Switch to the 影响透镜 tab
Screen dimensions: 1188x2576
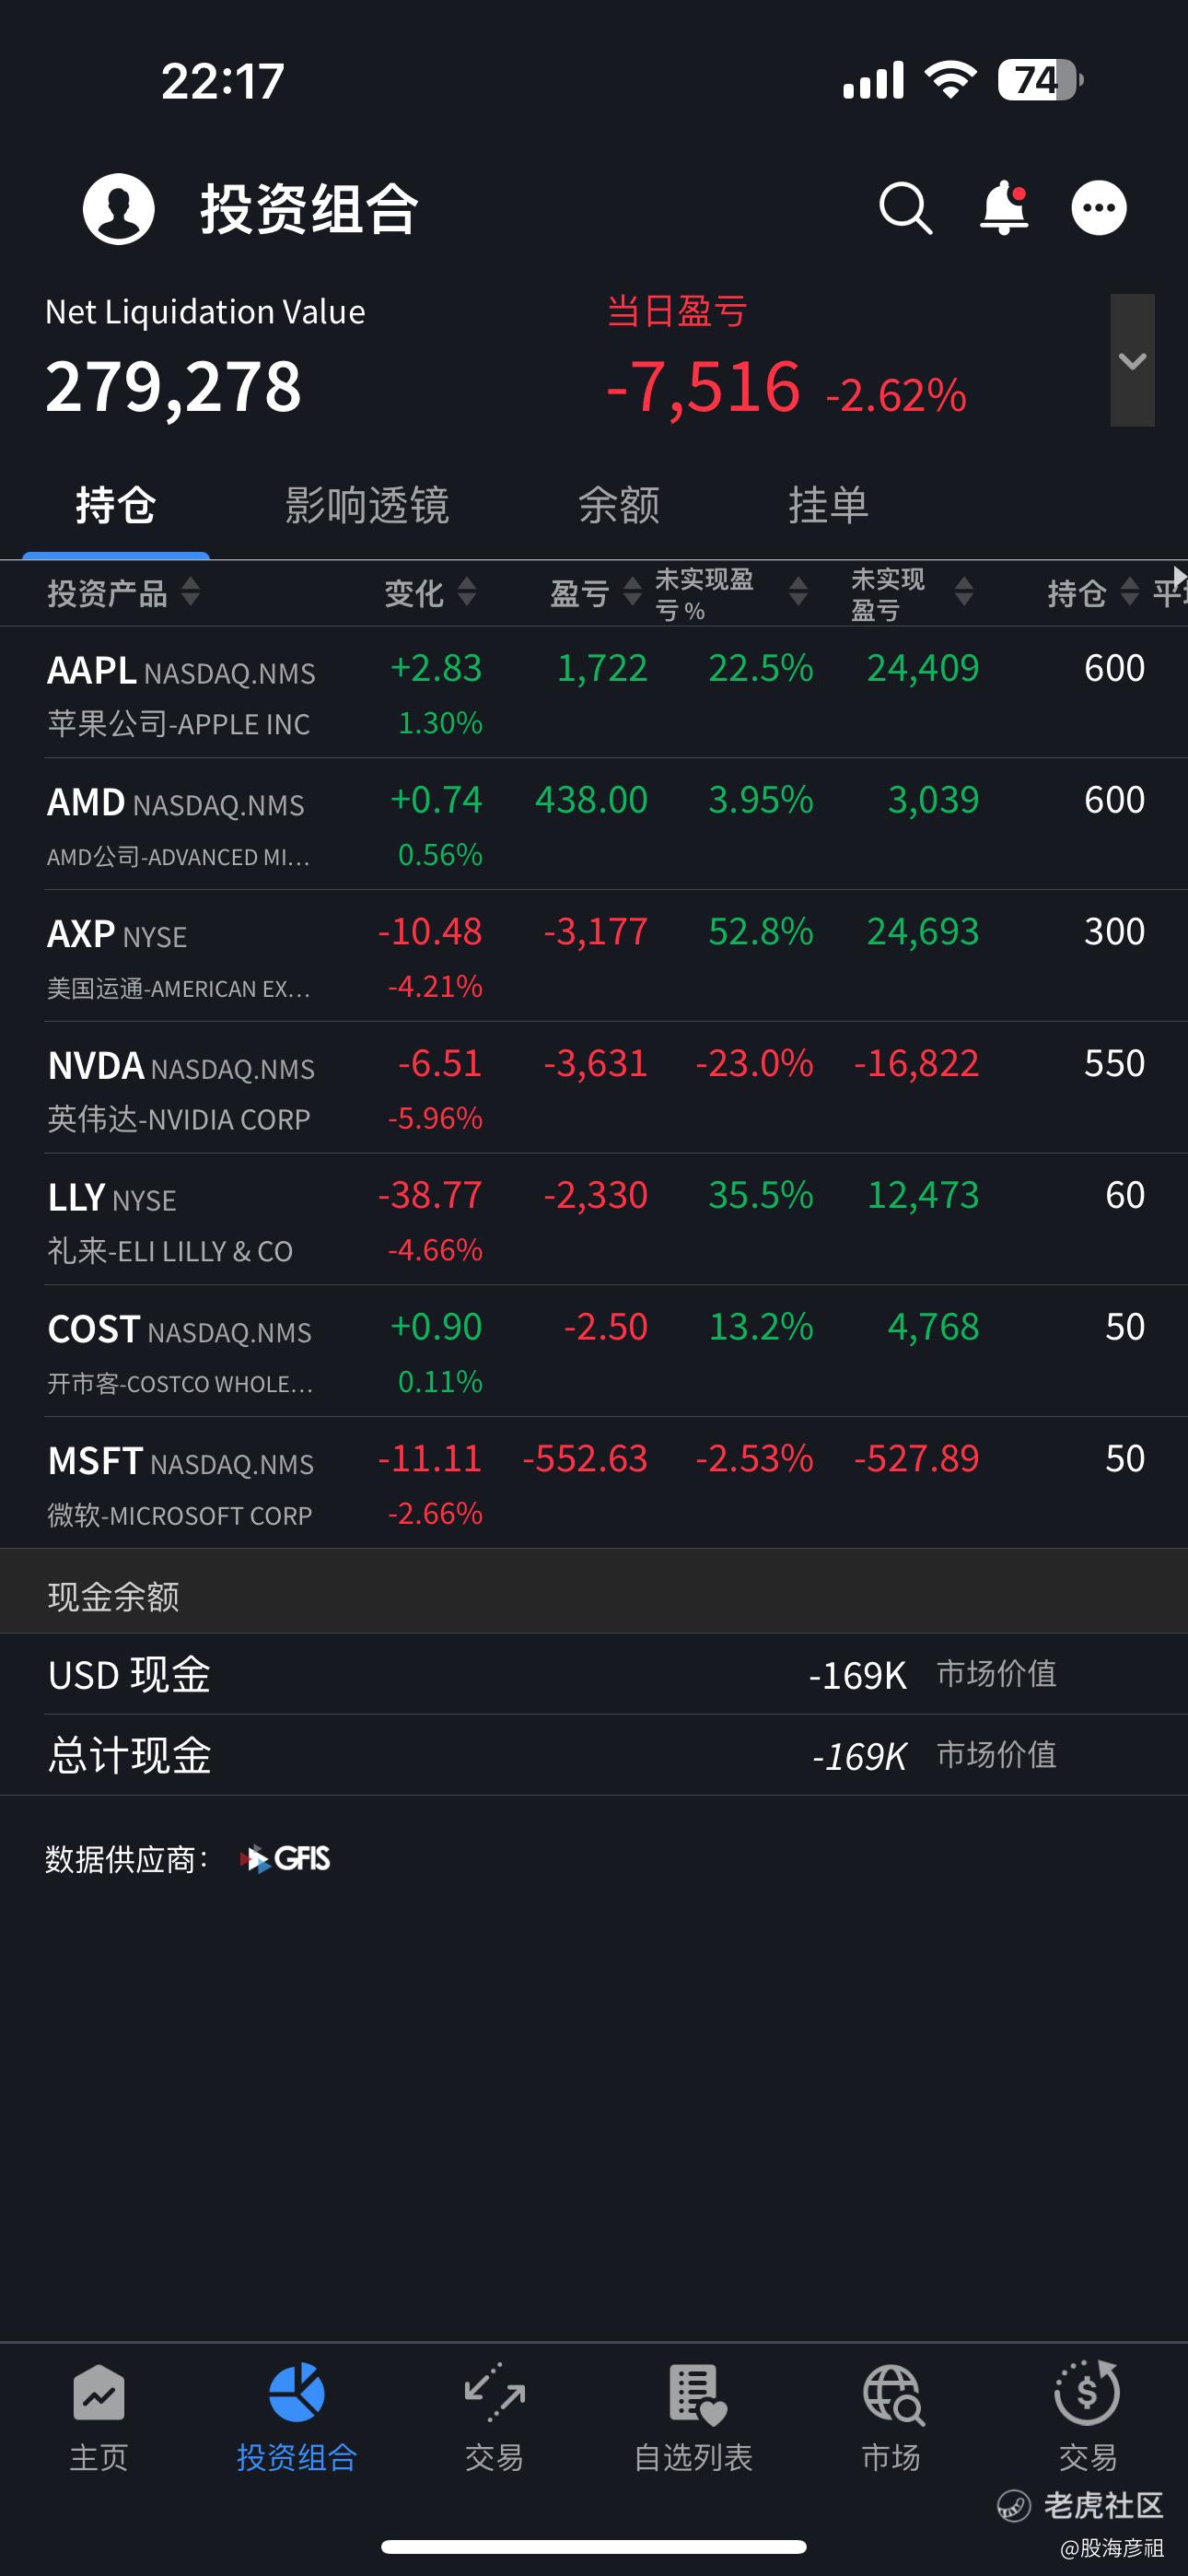pyautogui.click(x=367, y=505)
